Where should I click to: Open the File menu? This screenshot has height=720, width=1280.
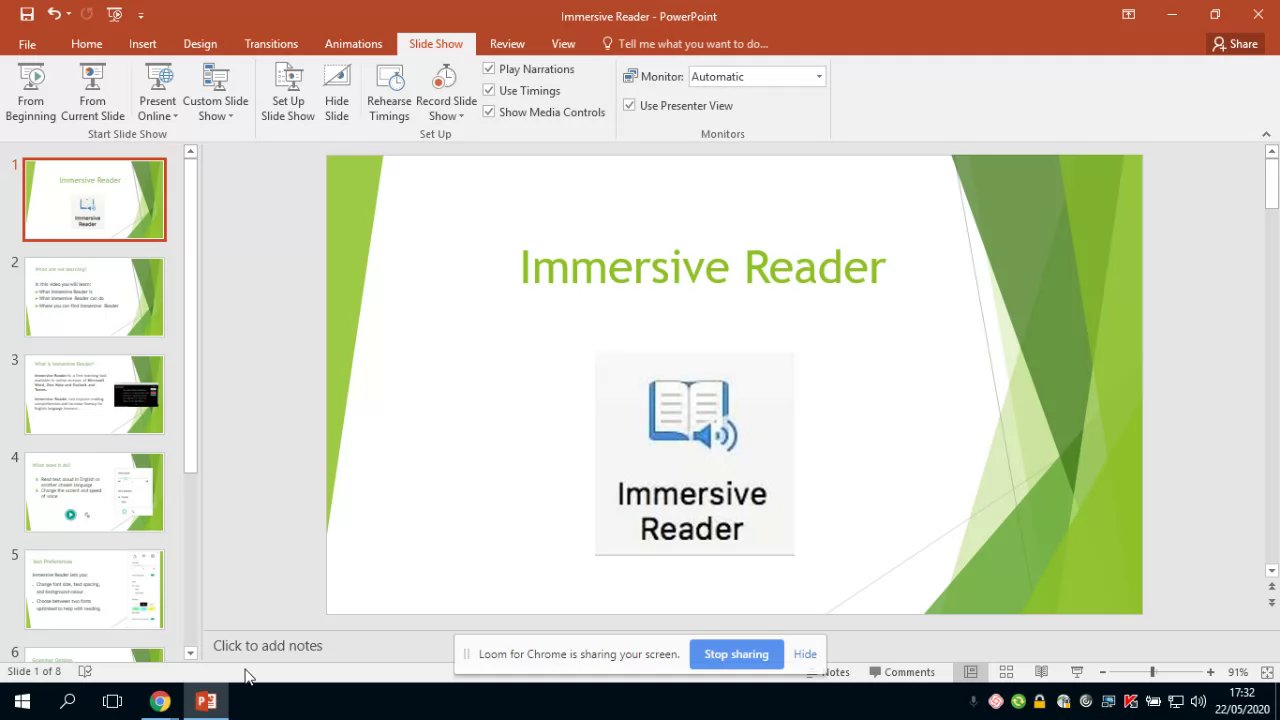pyautogui.click(x=27, y=44)
